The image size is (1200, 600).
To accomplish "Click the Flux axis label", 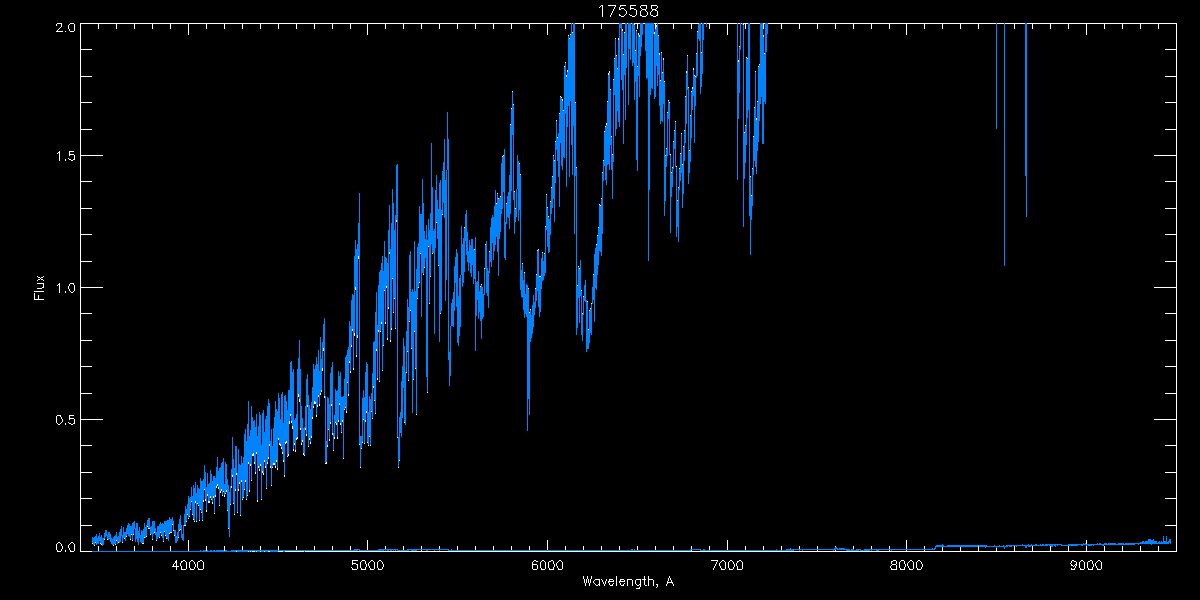I will (39, 288).
